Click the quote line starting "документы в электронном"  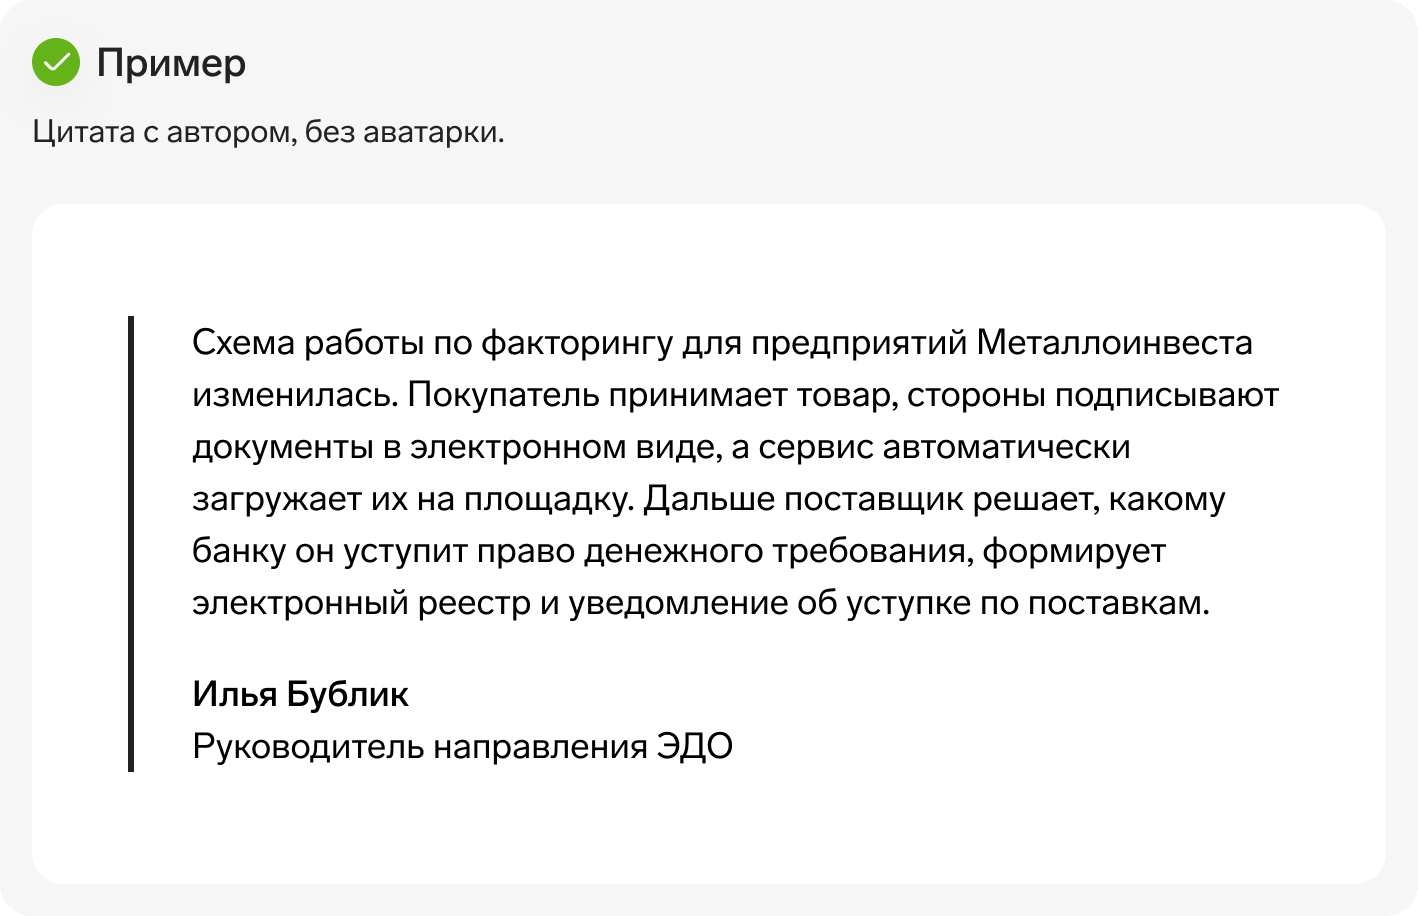(x=661, y=447)
